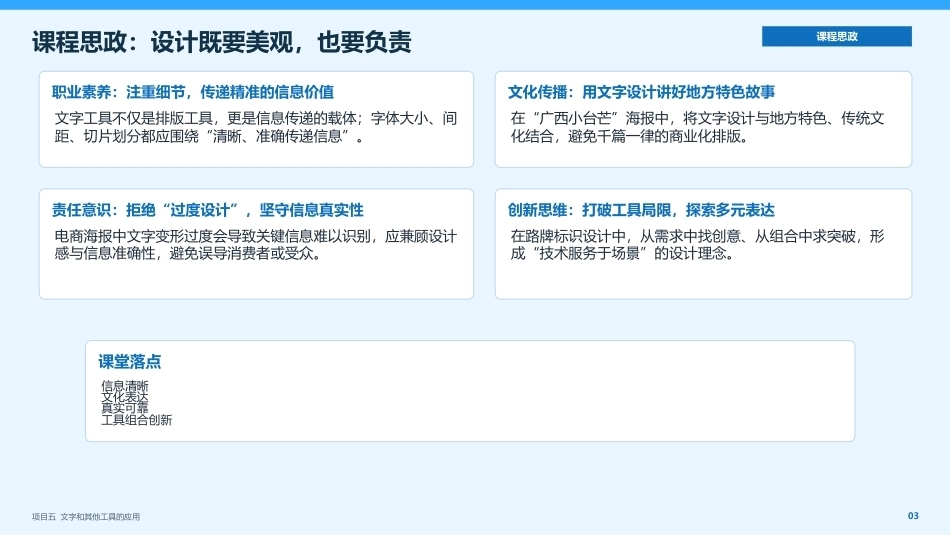Click paragraph starting 电商海报中文字变形过度
This screenshot has height=535, width=950.
tap(256, 244)
